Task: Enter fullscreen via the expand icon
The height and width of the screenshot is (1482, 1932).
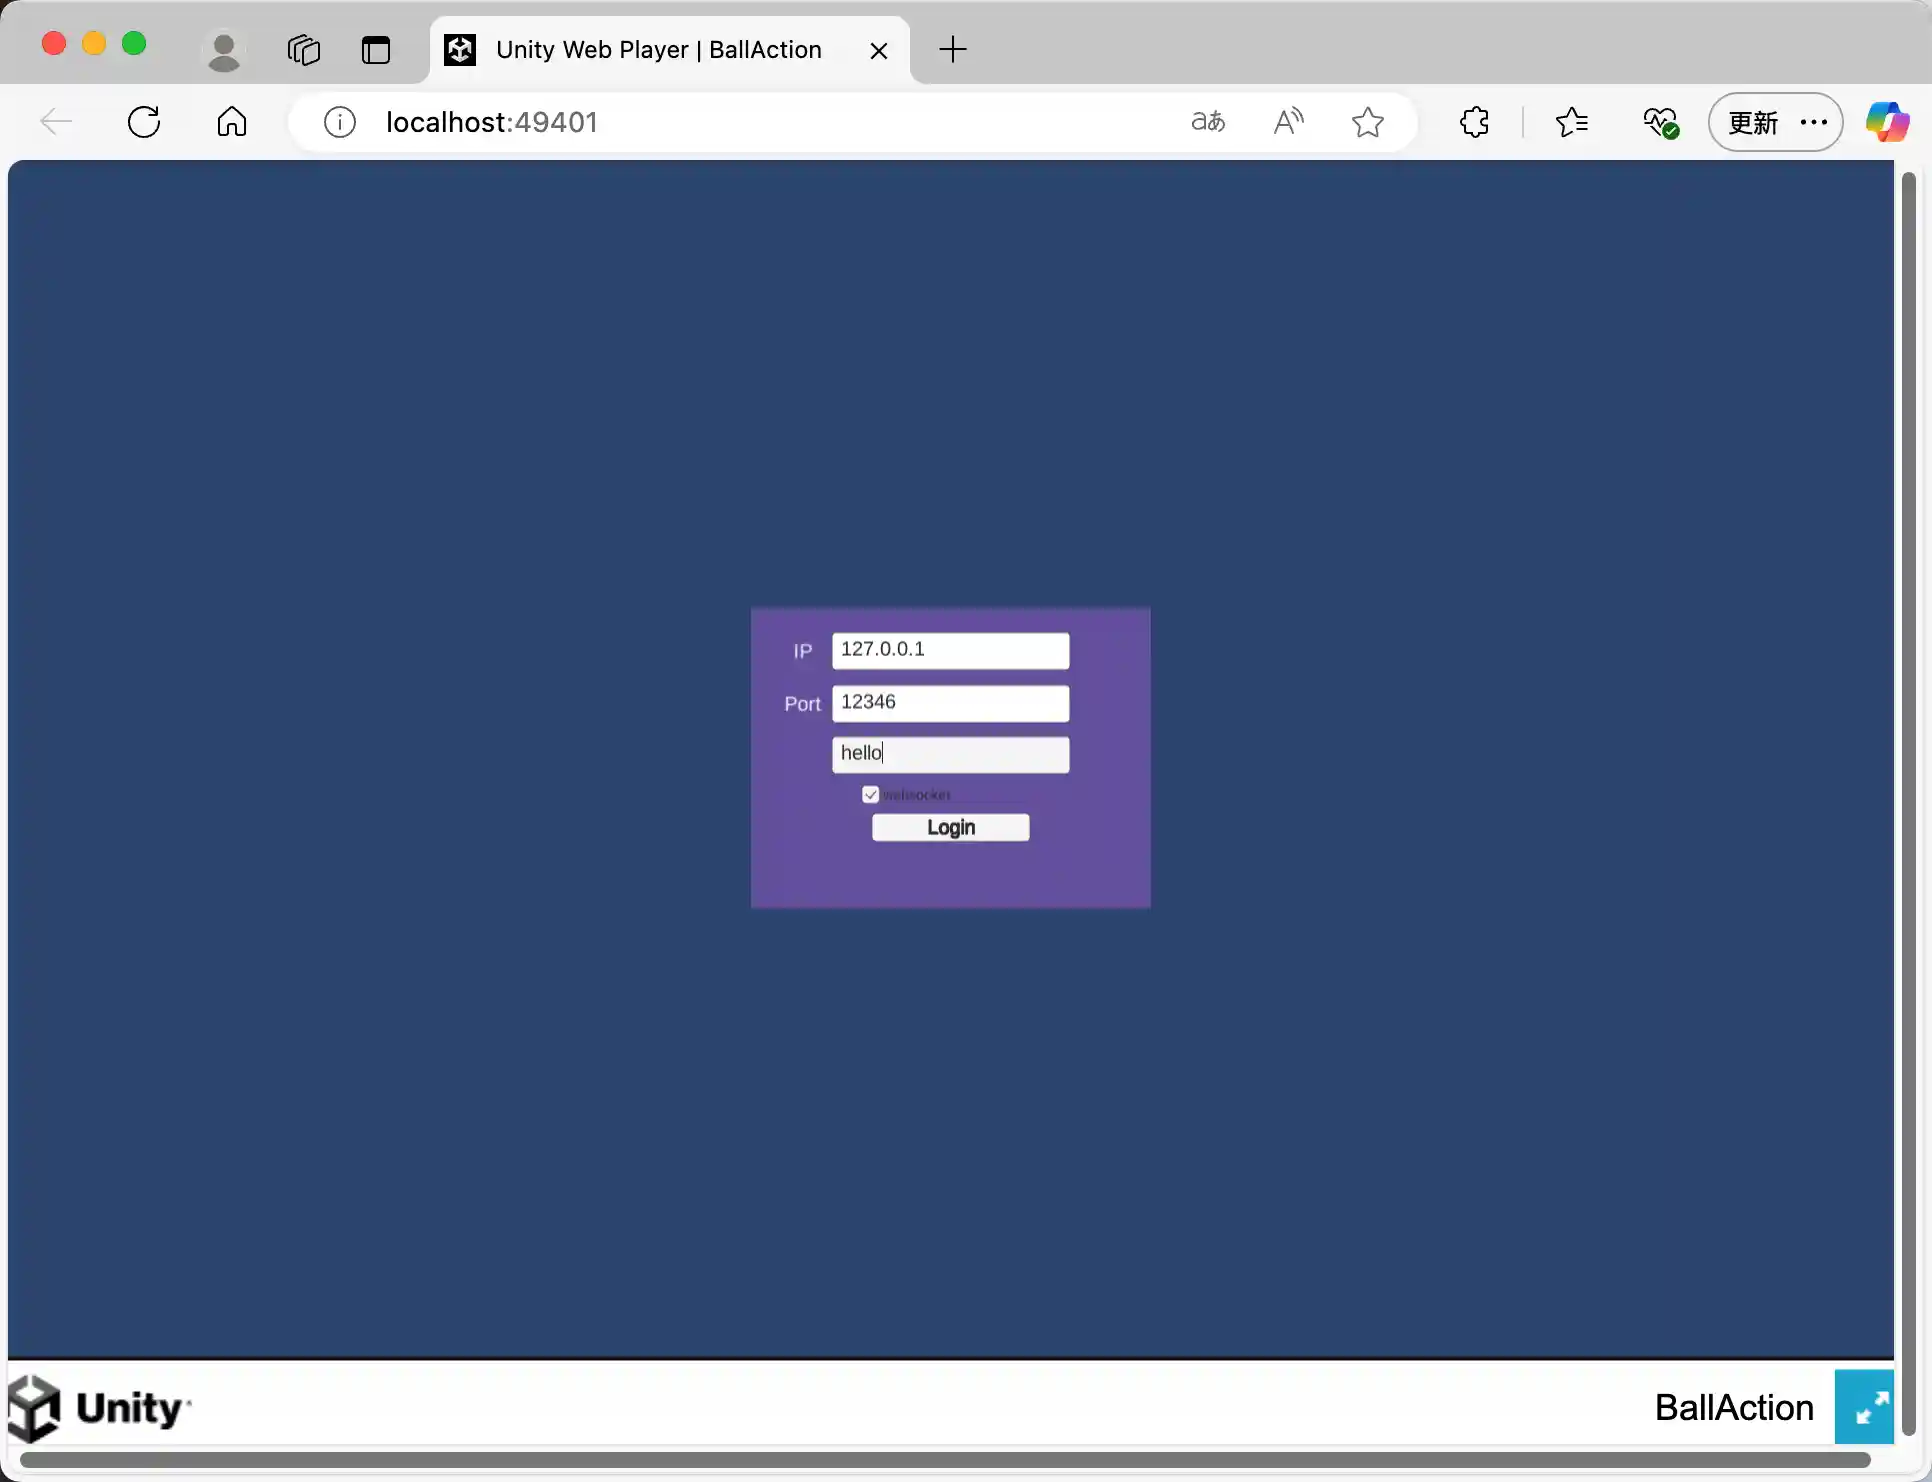Action: (1866, 1407)
